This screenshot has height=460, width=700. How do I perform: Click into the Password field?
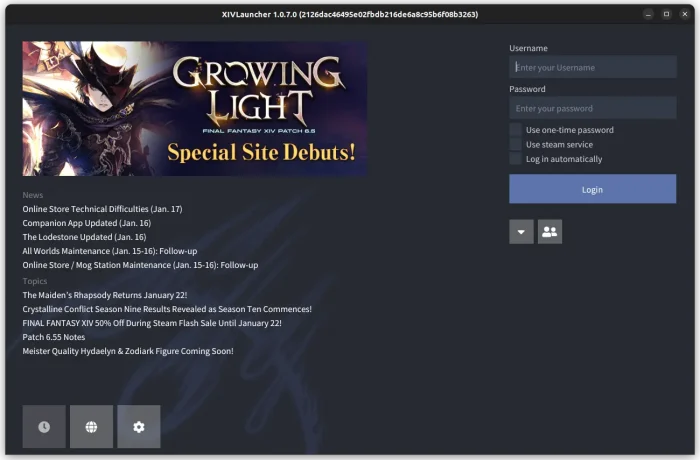592,108
